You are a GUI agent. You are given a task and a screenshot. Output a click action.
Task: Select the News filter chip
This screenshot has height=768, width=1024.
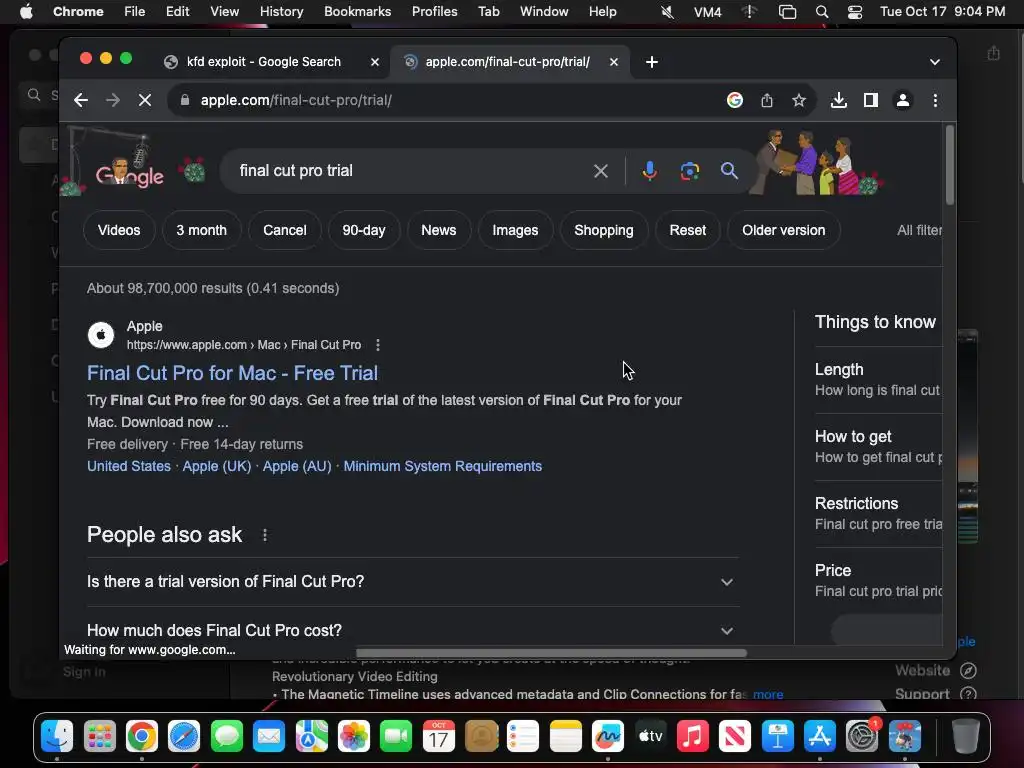click(439, 231)
